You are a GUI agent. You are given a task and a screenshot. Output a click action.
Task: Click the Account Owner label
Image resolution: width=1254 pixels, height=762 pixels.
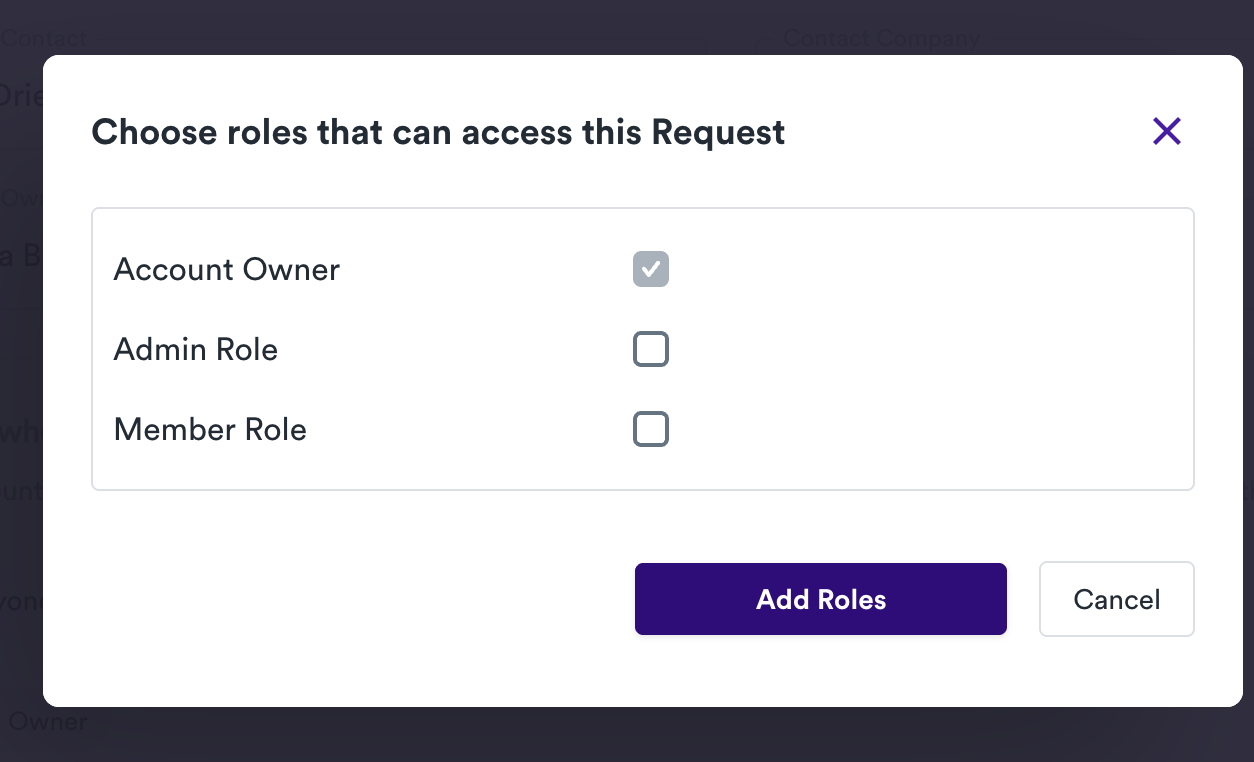point(226,269)
